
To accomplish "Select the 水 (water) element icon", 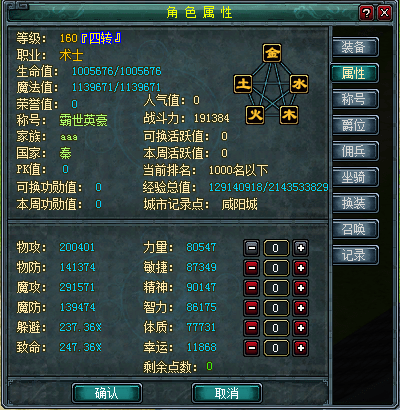I will click(x=299, y=84).
